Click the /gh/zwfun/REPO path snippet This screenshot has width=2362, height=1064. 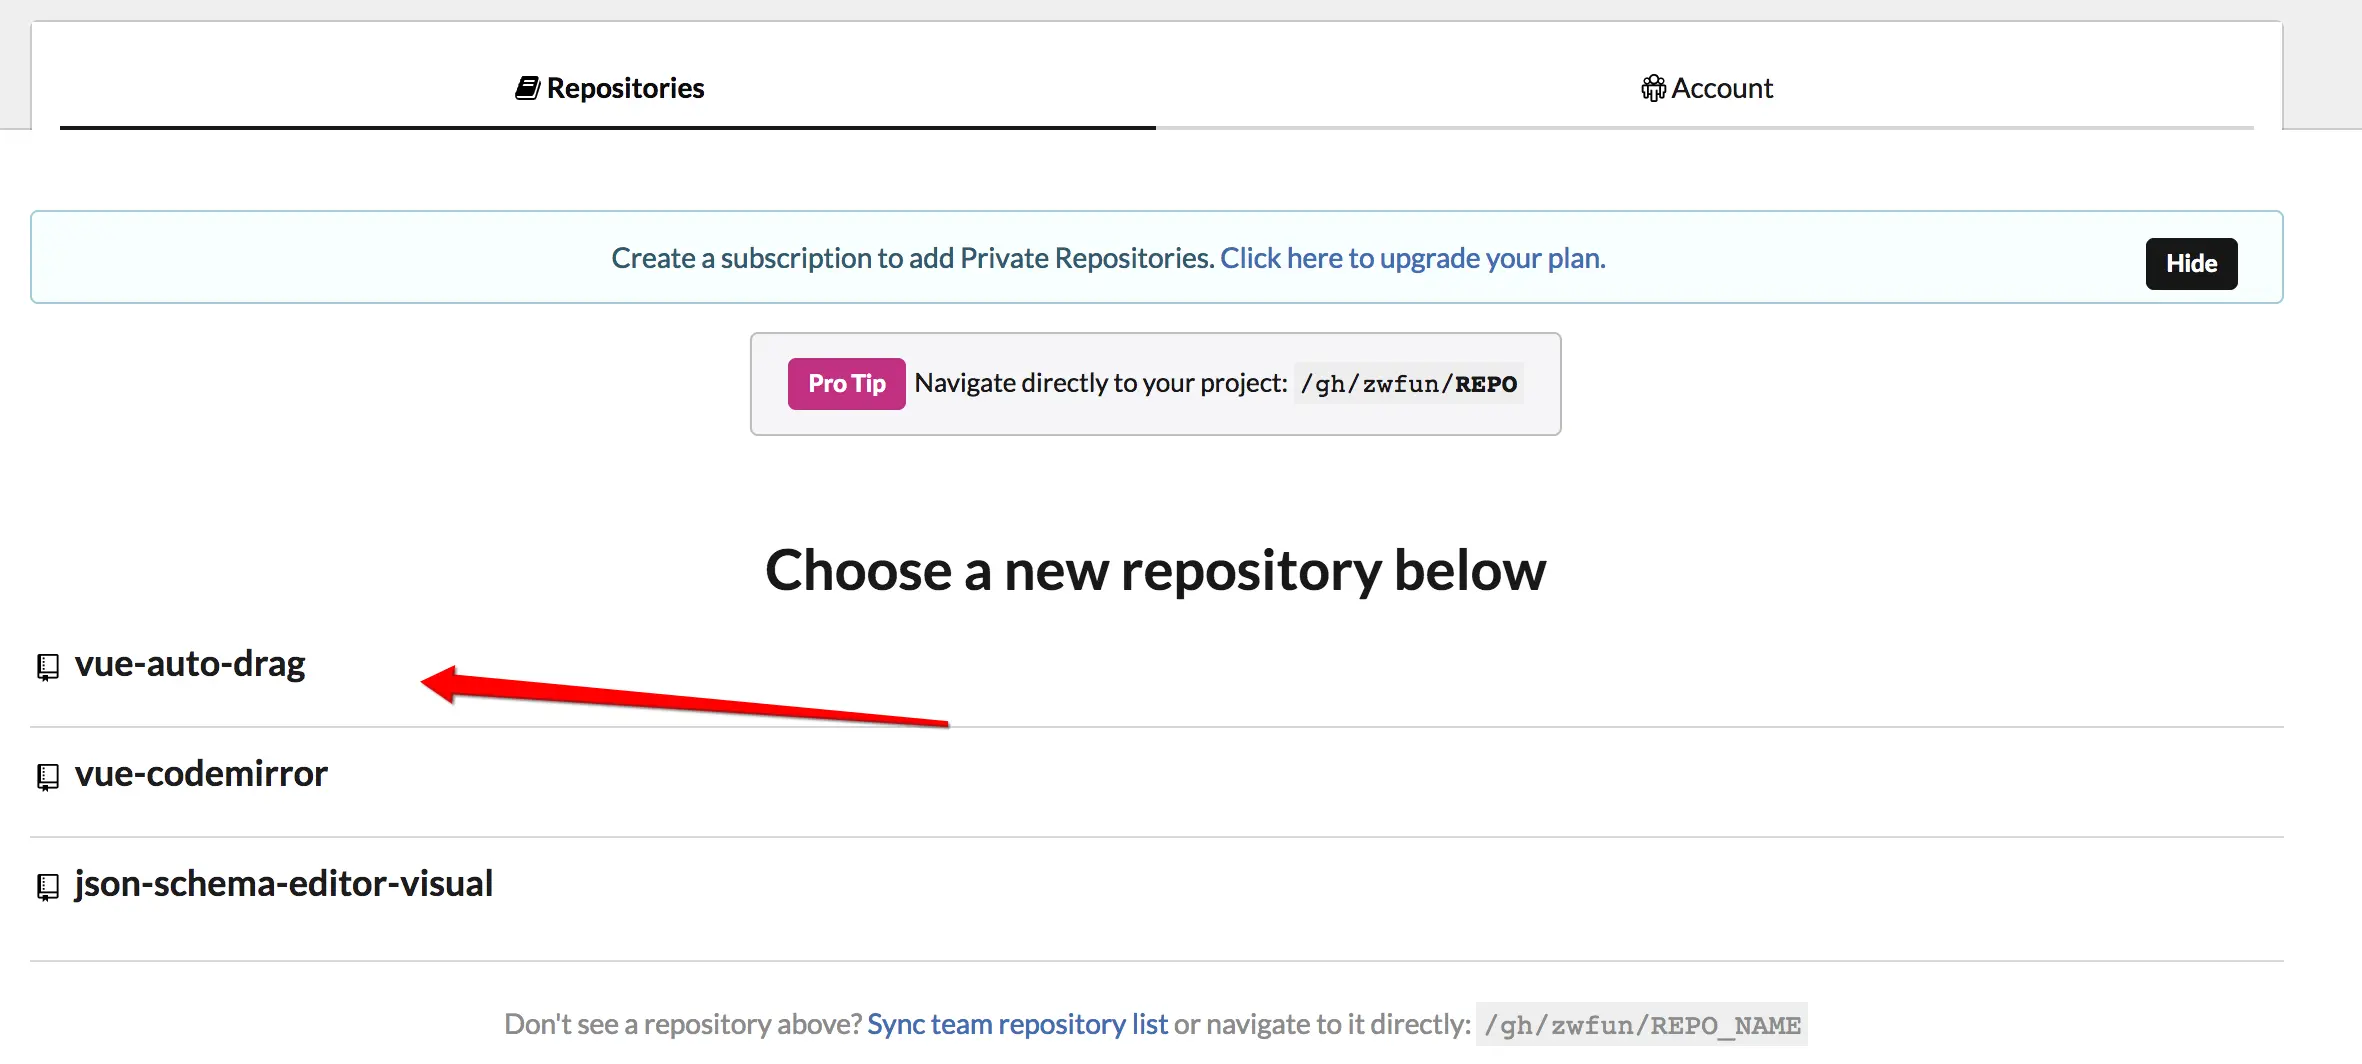[1408, 383]
